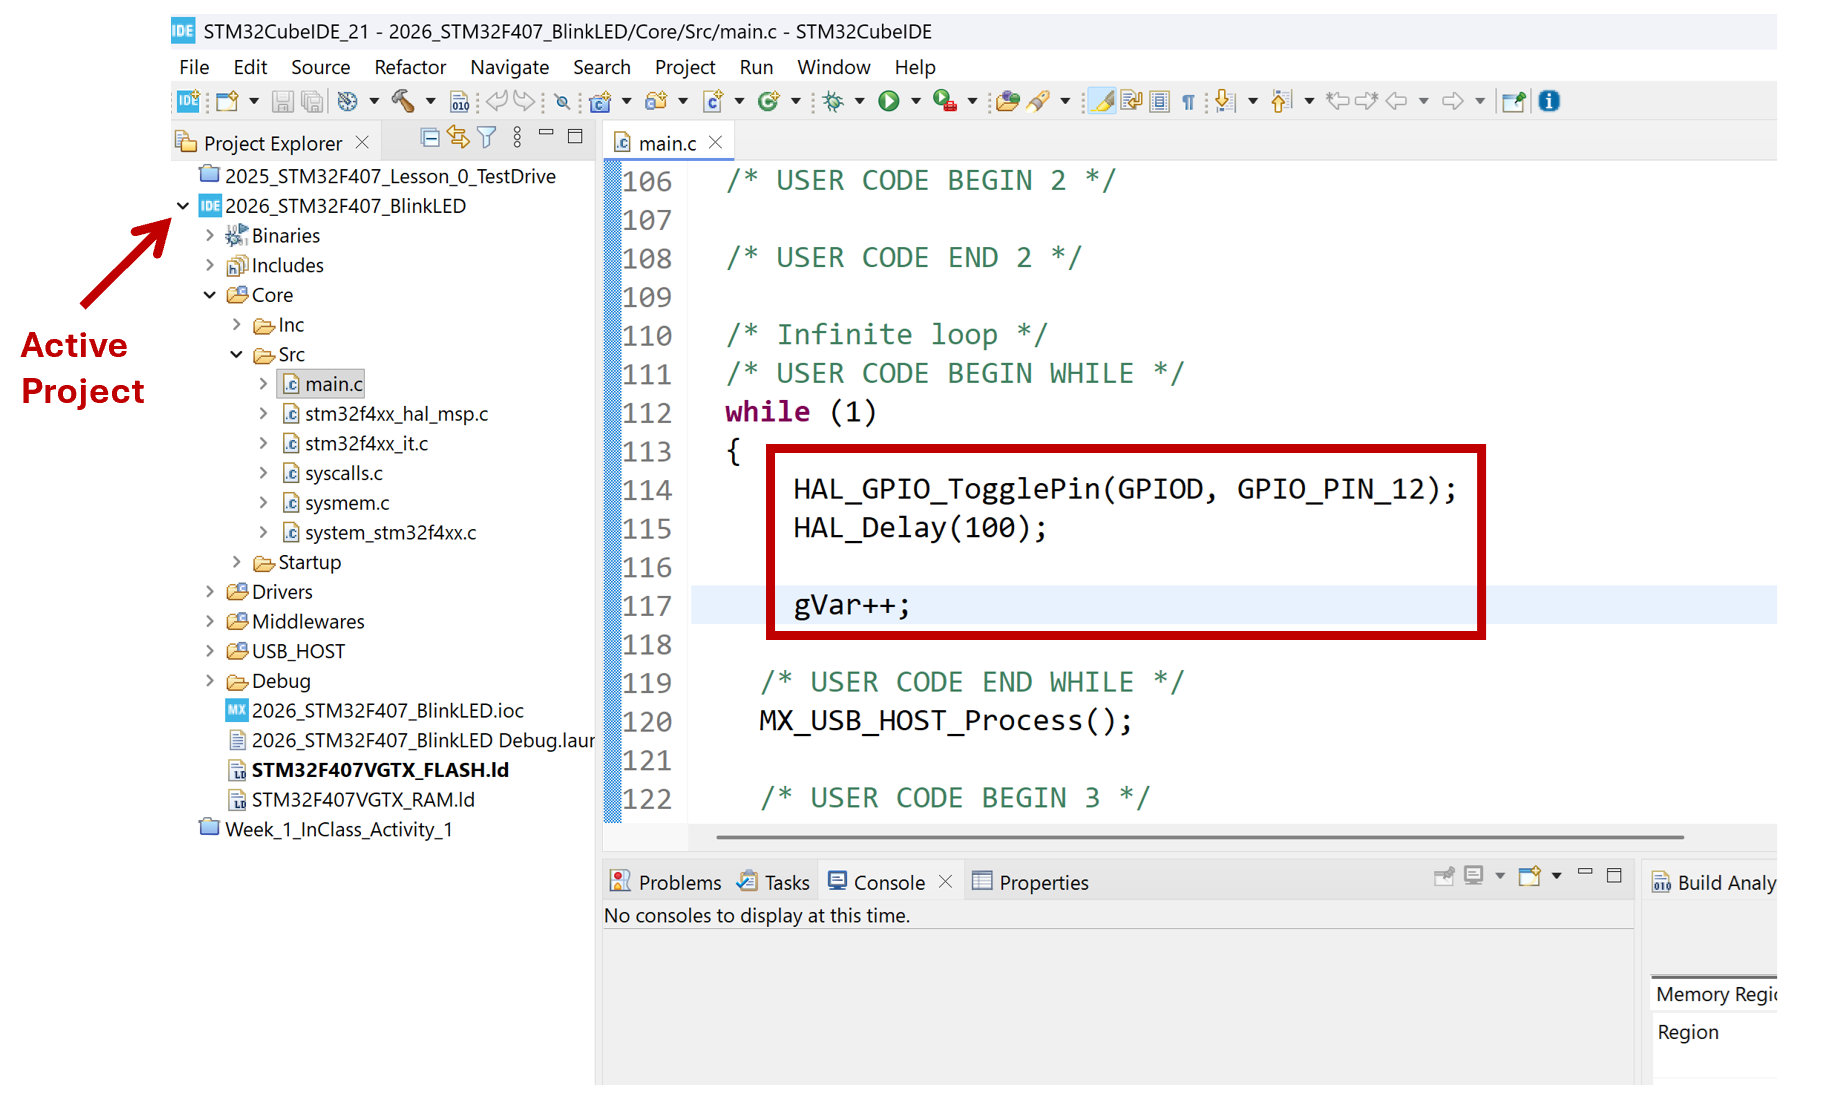Click the STM32 project IDE icon in toolbar

tap(188, 101)
